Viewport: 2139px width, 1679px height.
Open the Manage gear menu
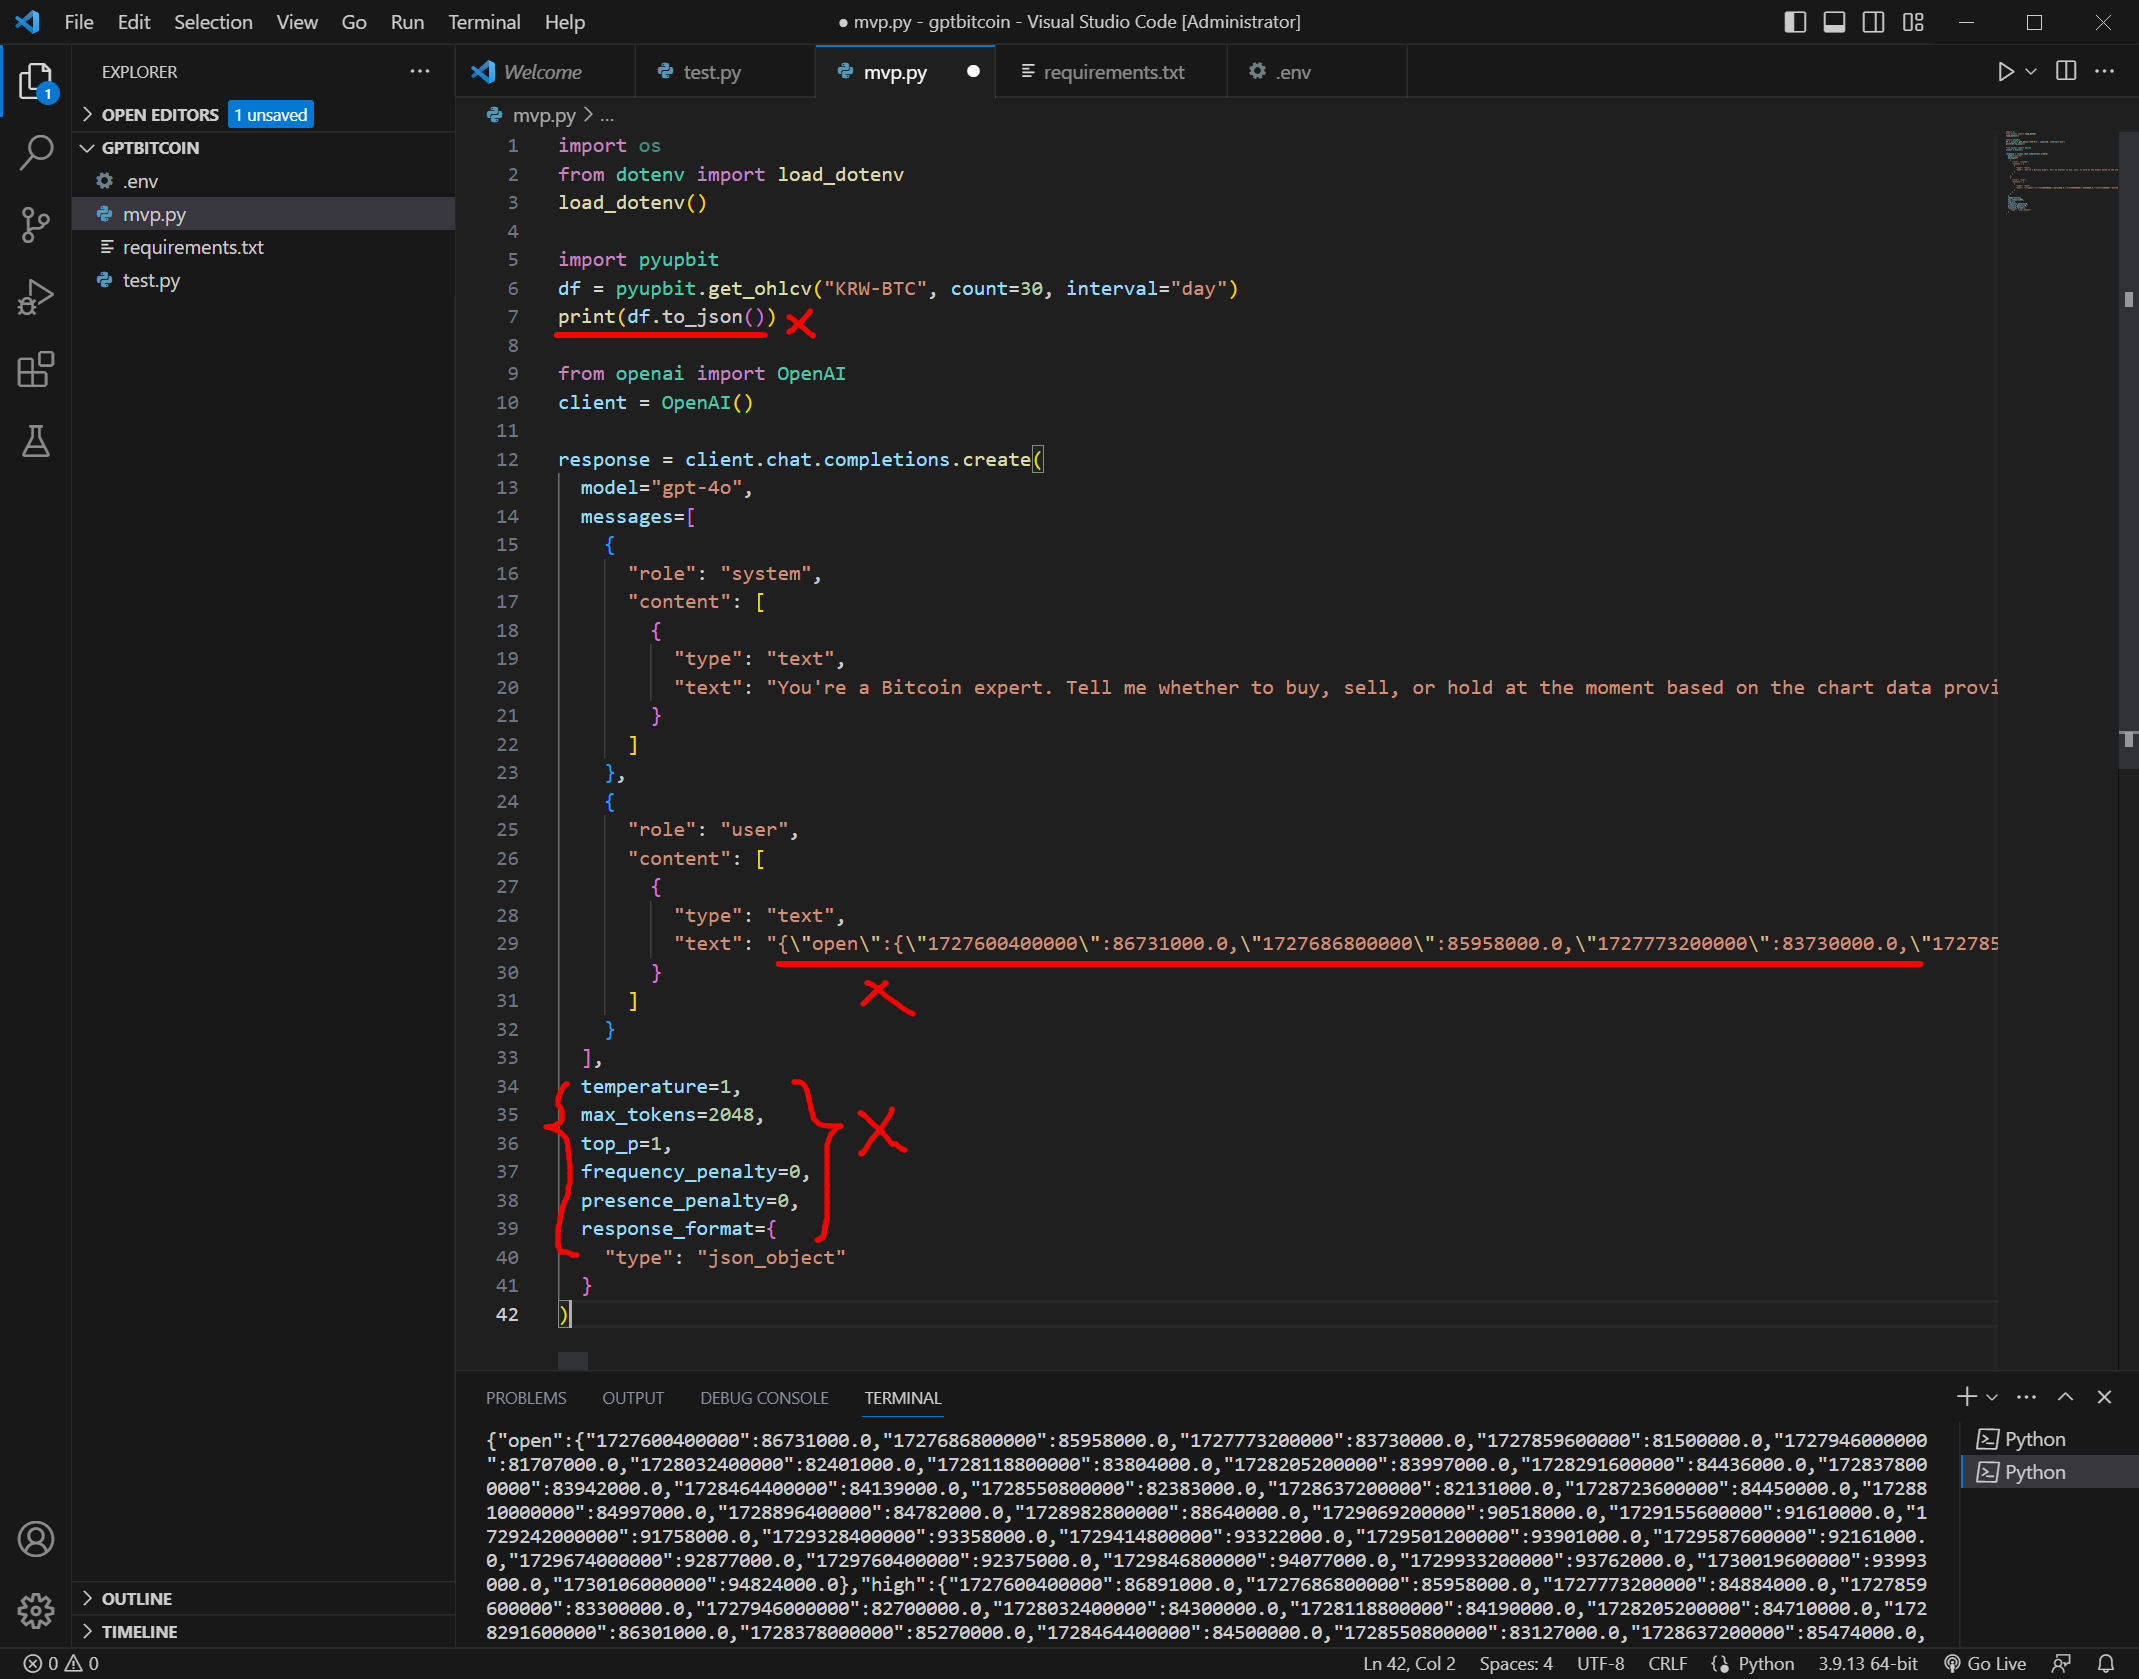pos(36,1610)
